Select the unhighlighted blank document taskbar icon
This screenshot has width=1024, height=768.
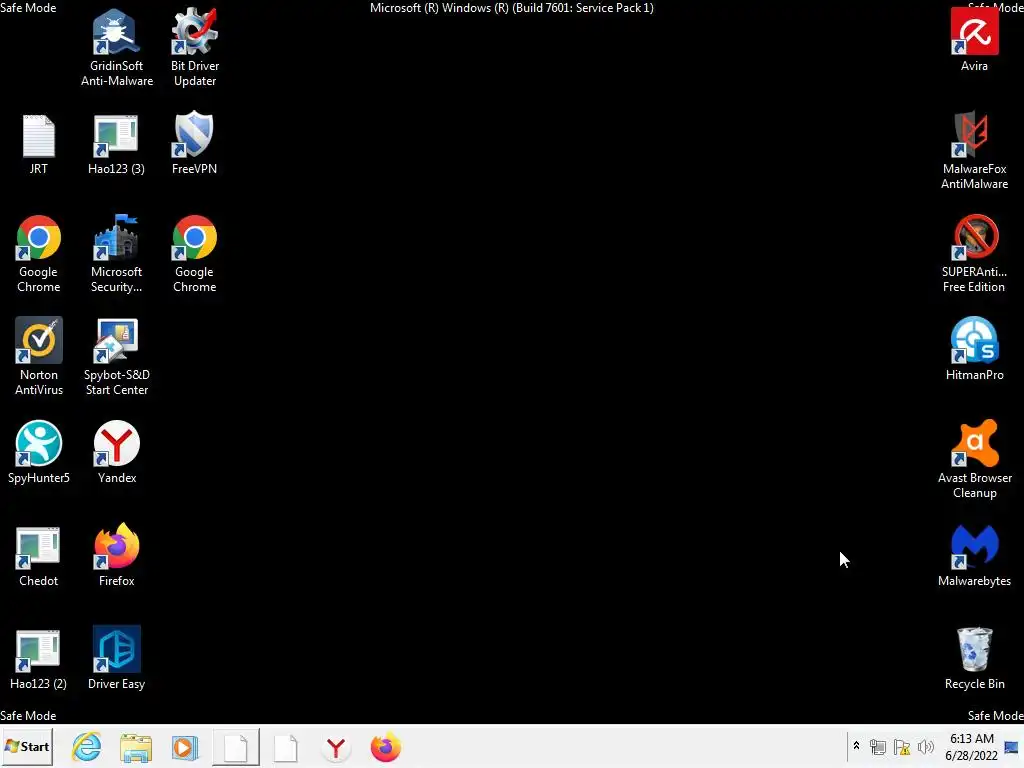pyautogui.click(x=285, y=747)
